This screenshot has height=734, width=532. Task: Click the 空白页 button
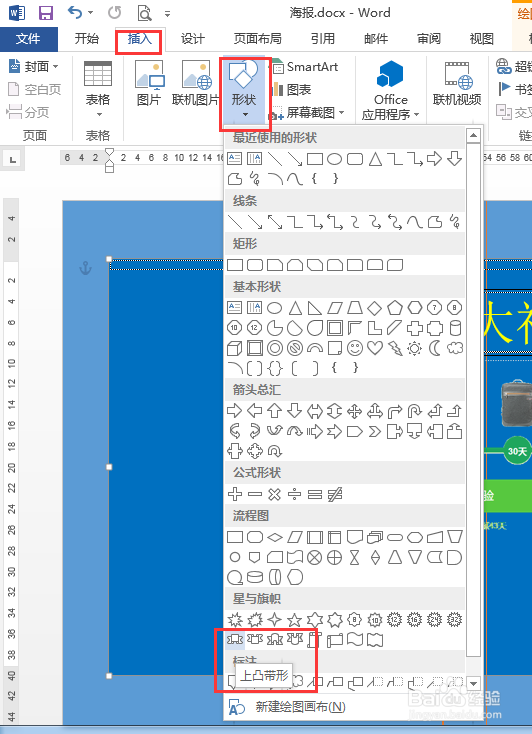click(x=35, y=89)
